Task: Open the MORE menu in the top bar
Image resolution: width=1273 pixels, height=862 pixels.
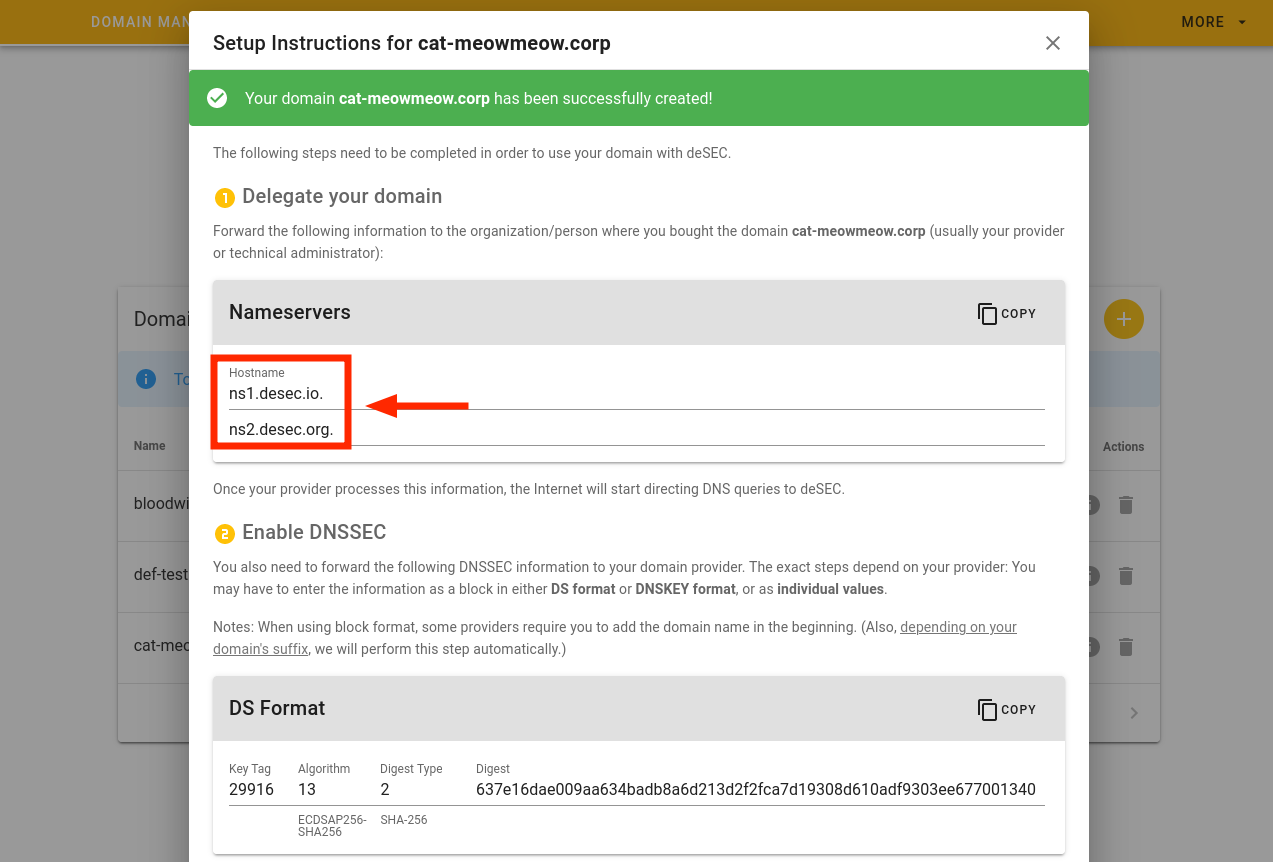Action: 1214,22
